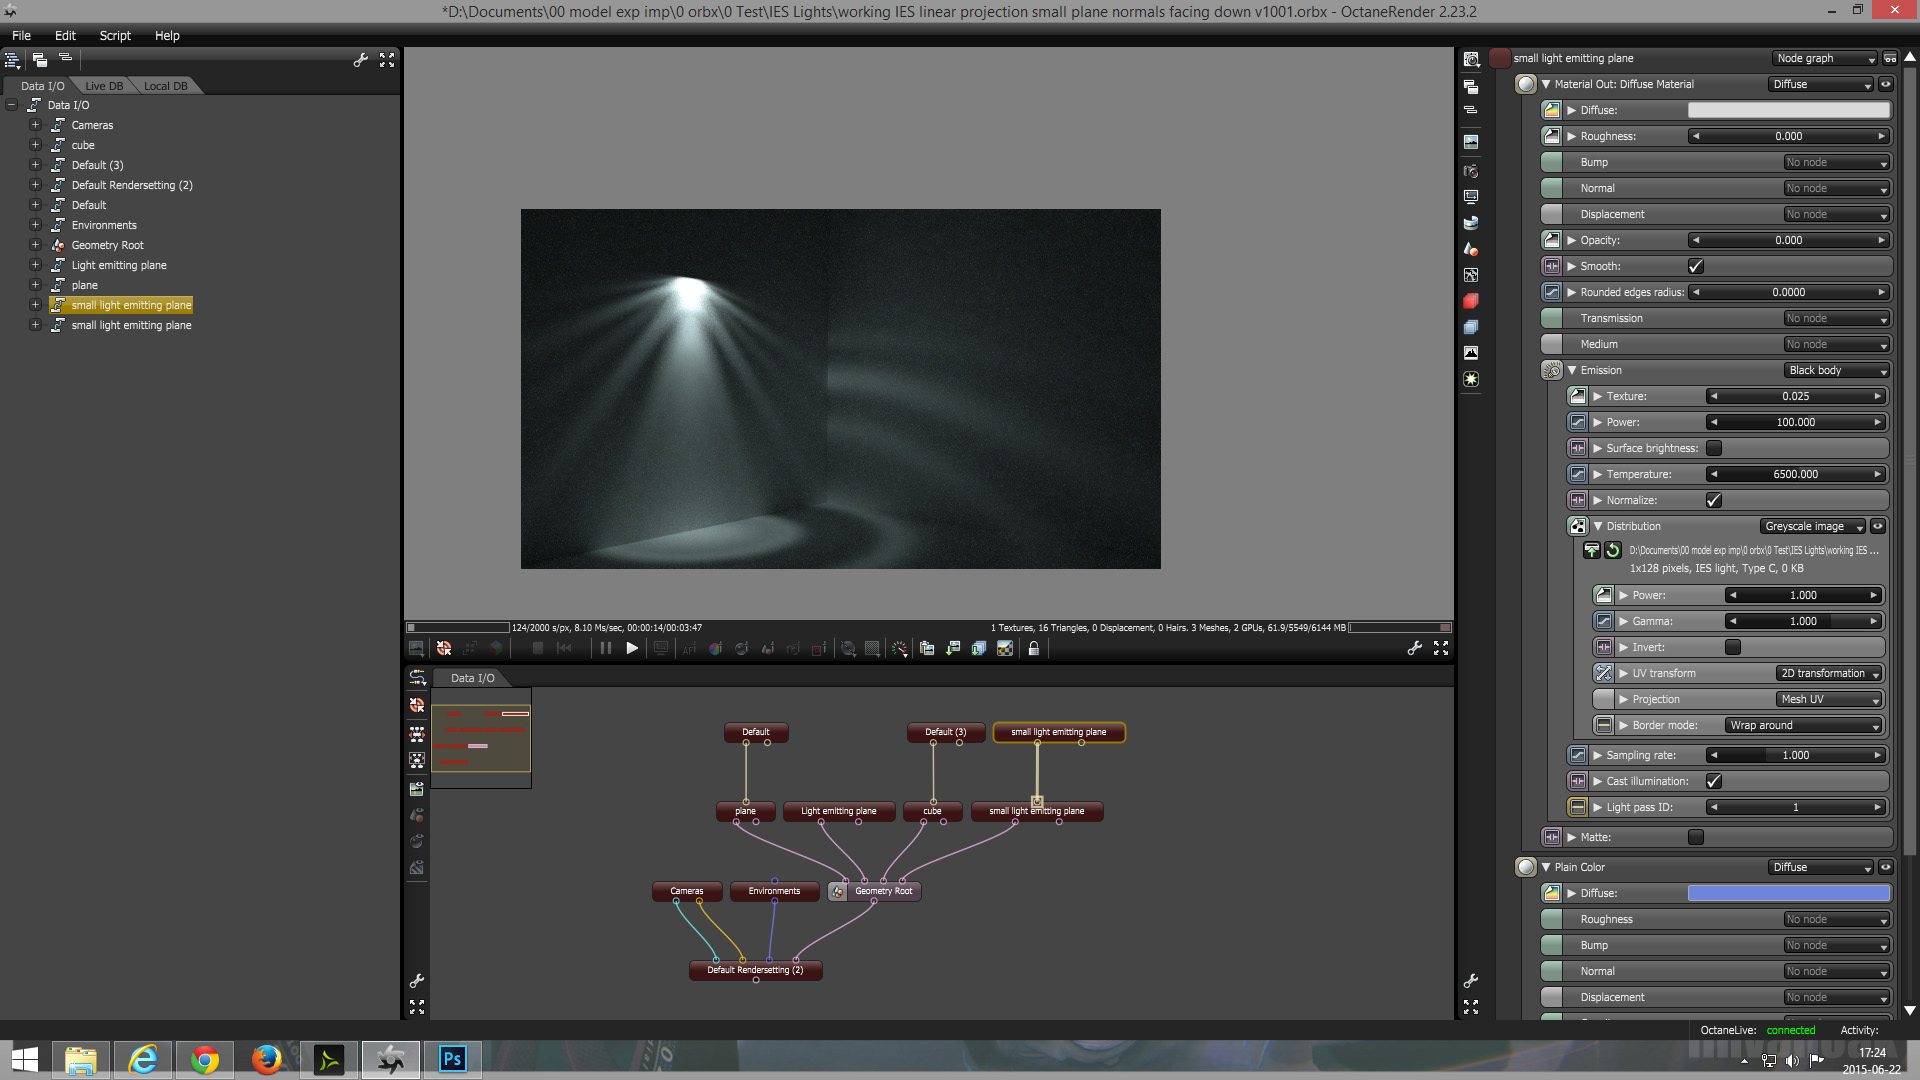The width and height of the screenshot is (1920, 1080).
Task: Toggle the Surface brightness checkbox
Action: click(x=1714, y=448)
